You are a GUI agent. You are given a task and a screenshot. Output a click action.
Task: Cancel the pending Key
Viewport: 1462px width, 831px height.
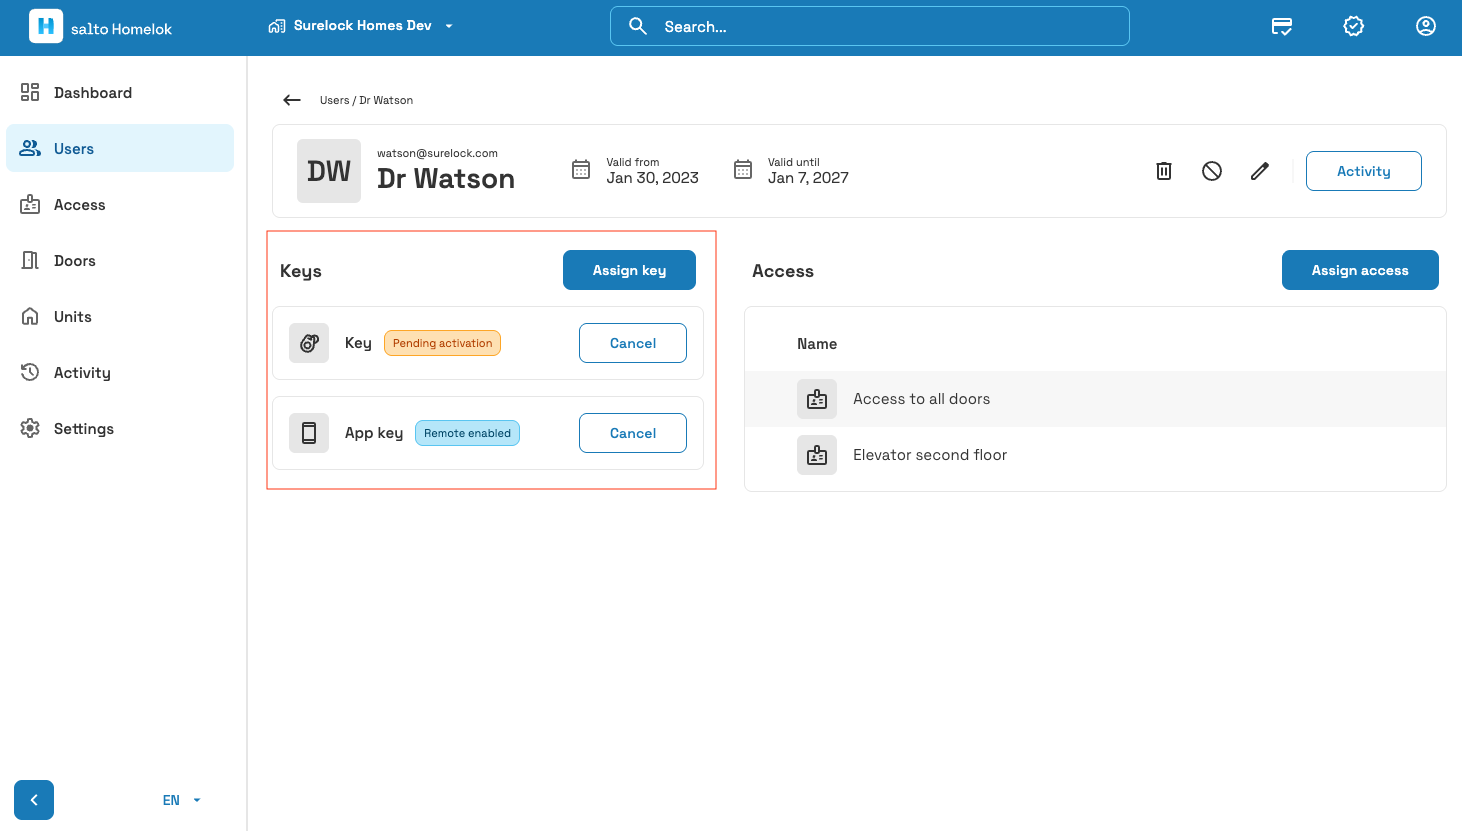(633, 343)
